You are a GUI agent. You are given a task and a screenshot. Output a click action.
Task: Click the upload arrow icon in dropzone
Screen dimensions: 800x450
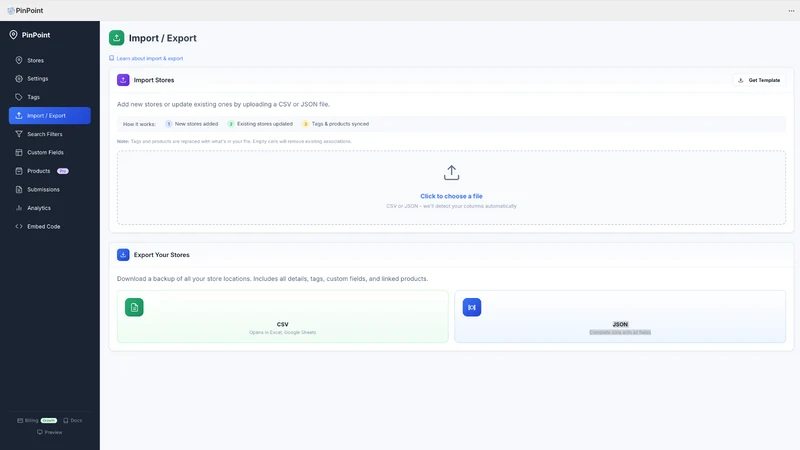[x=452, y=172]
